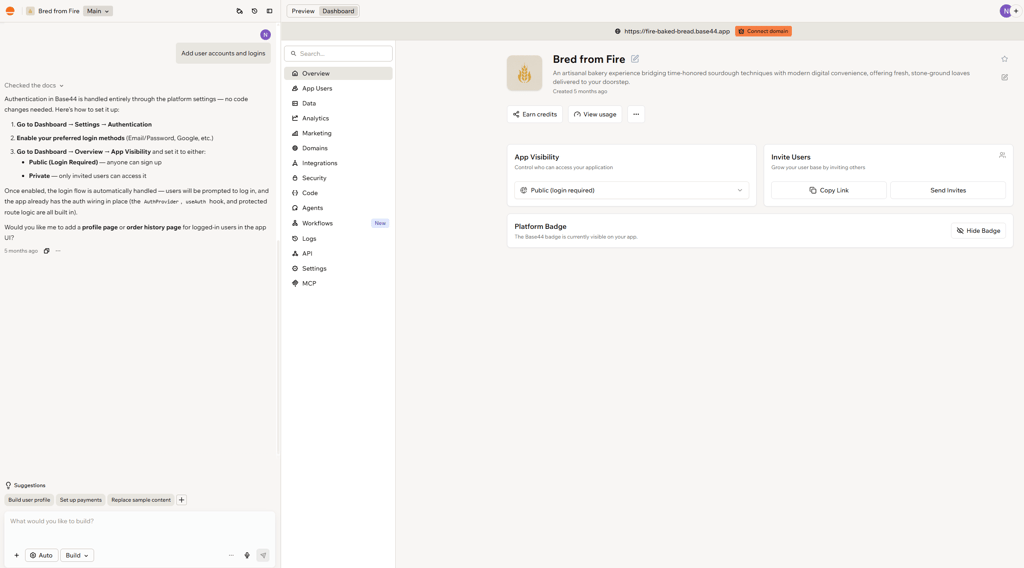This screenshot has width=1024, height=568.
Task: Click the Suggestions lightbulb icon
Action: coord(8,486)
